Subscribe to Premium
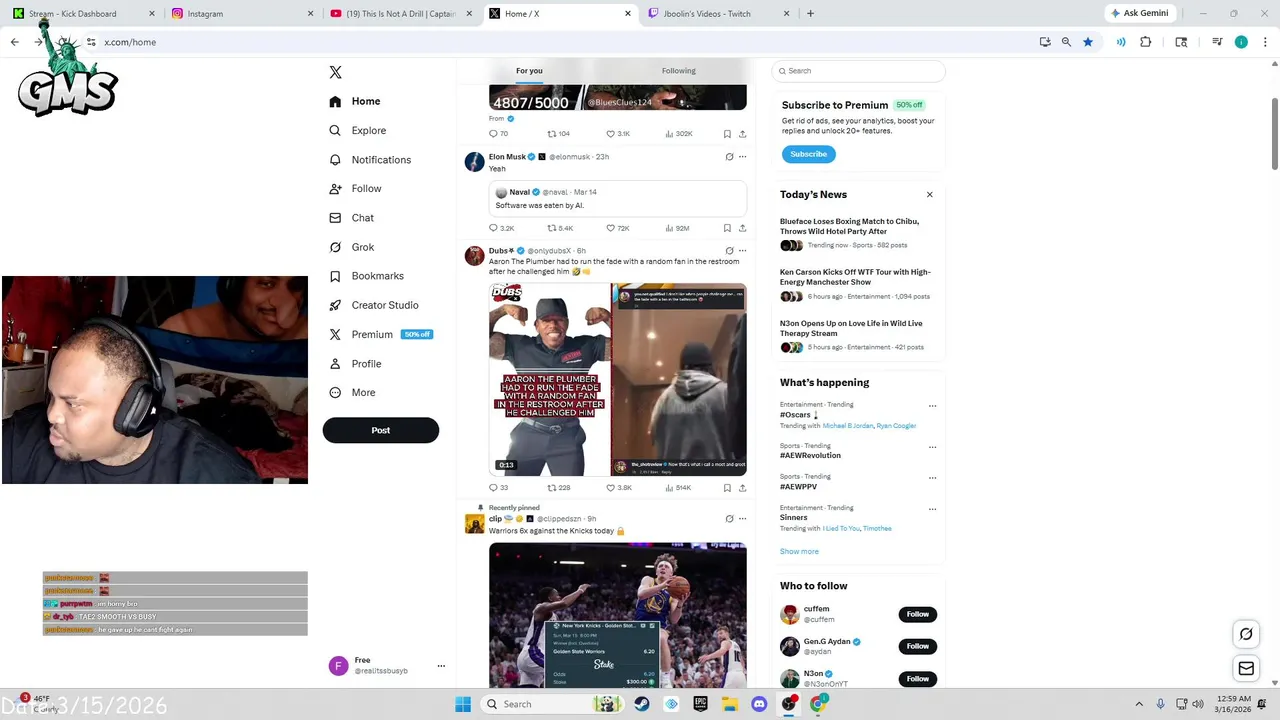The image size is (1280, 720). 808,154
